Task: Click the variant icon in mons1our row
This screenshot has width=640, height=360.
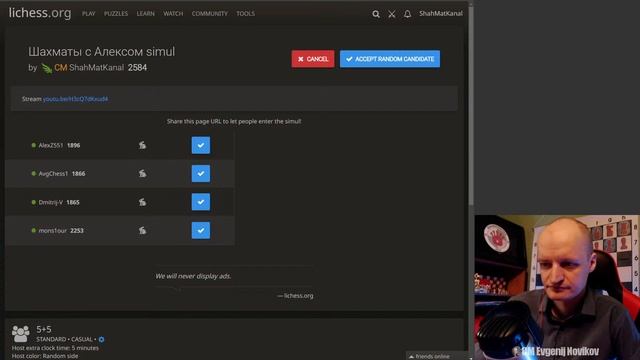Action: pos(142,231)
